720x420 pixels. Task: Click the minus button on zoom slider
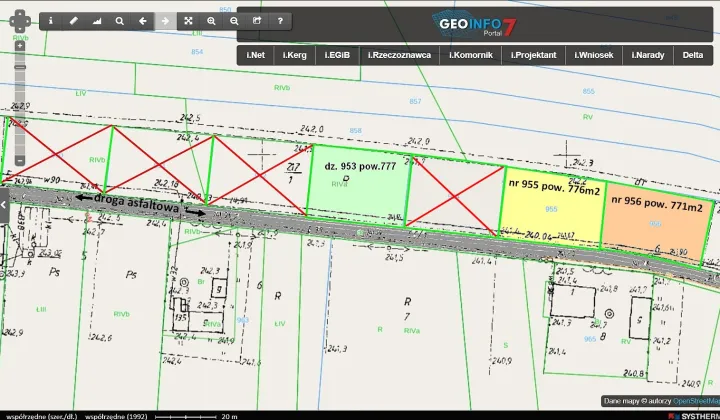(20, 161)
